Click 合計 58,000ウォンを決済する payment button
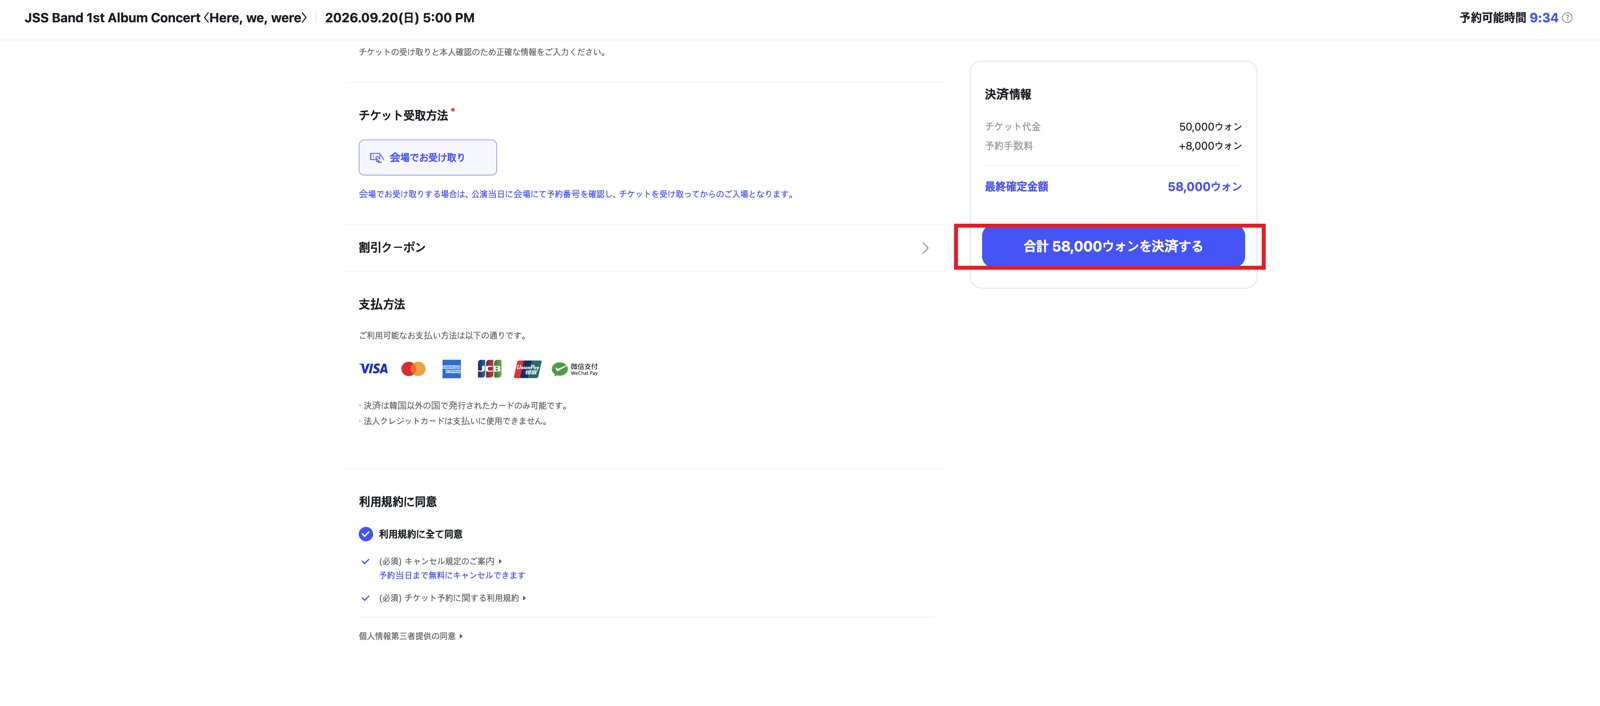Screen dimensions: 1600x706 tap(1113, 246)
